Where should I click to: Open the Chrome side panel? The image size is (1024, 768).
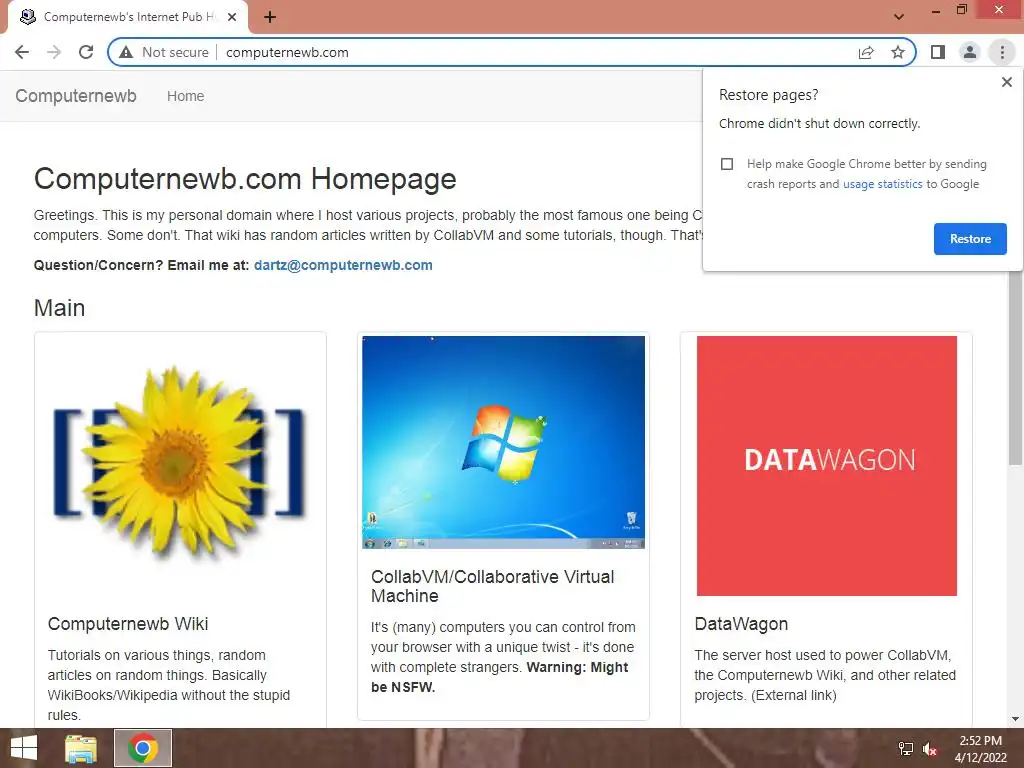click(938, 52)
